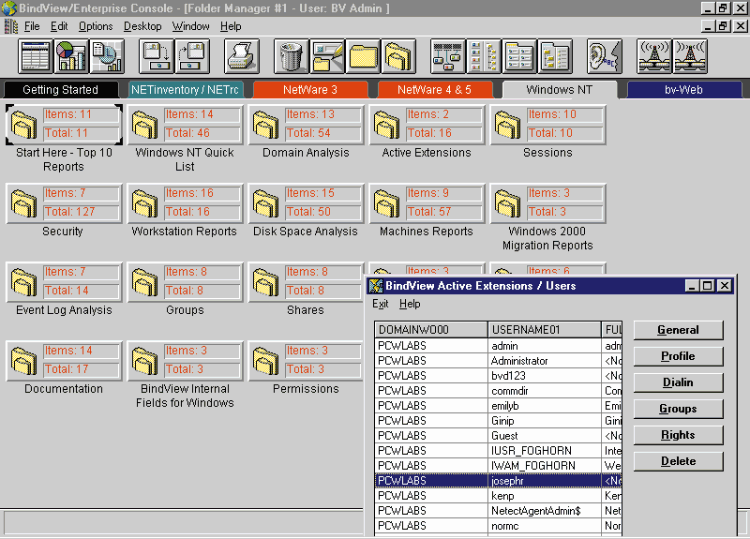Screen dimensions: 750x539
Task: Switch to the NETinventory / NETrc tab
Action: pos(185,89)
